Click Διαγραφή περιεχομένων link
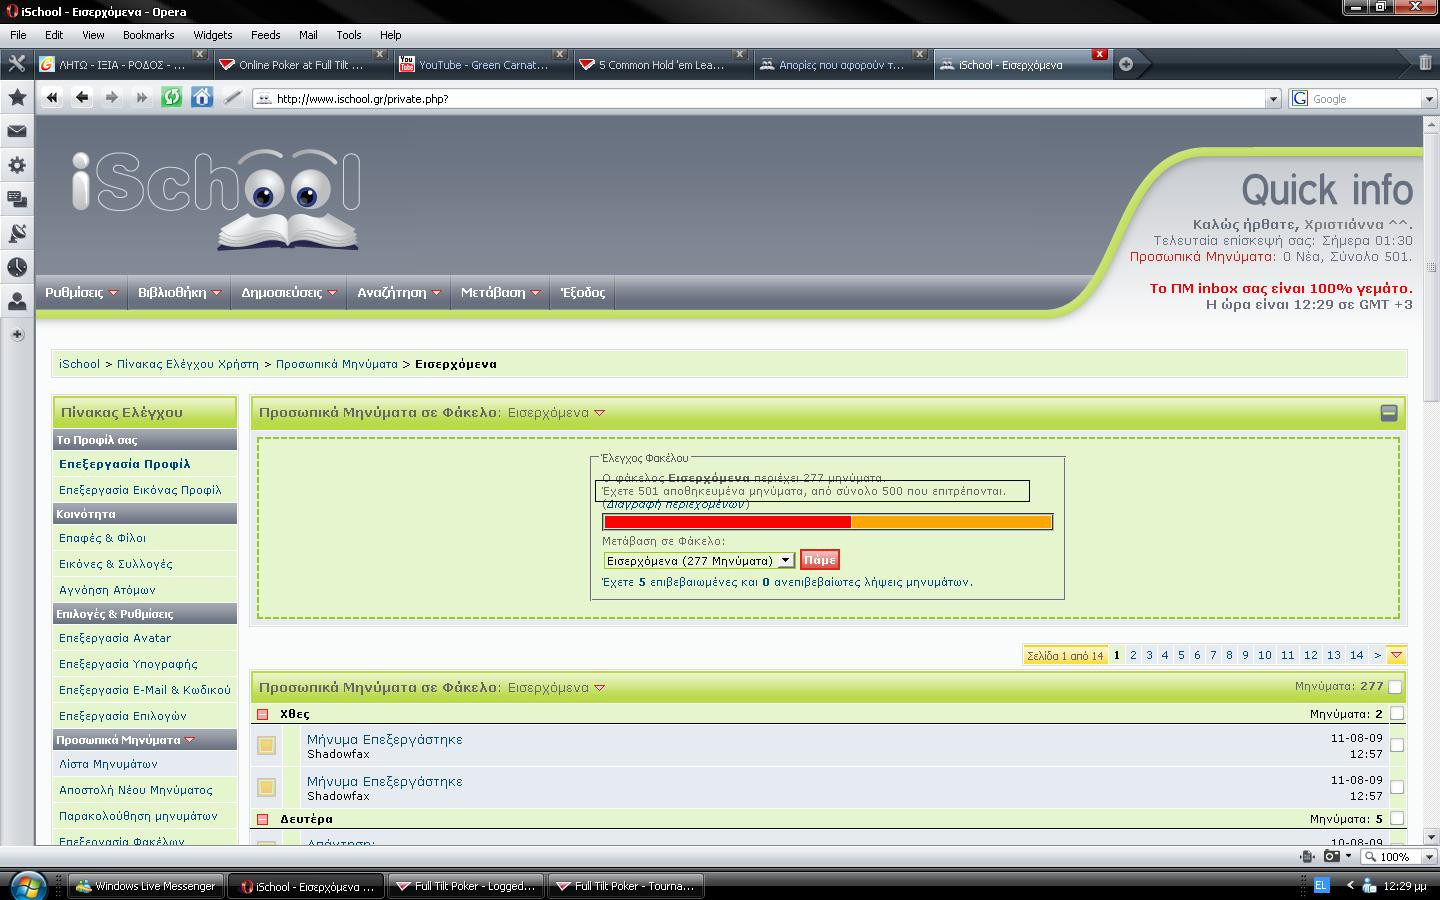The width and height of the screenshot is (1440, 900). [x=676, y=505]
